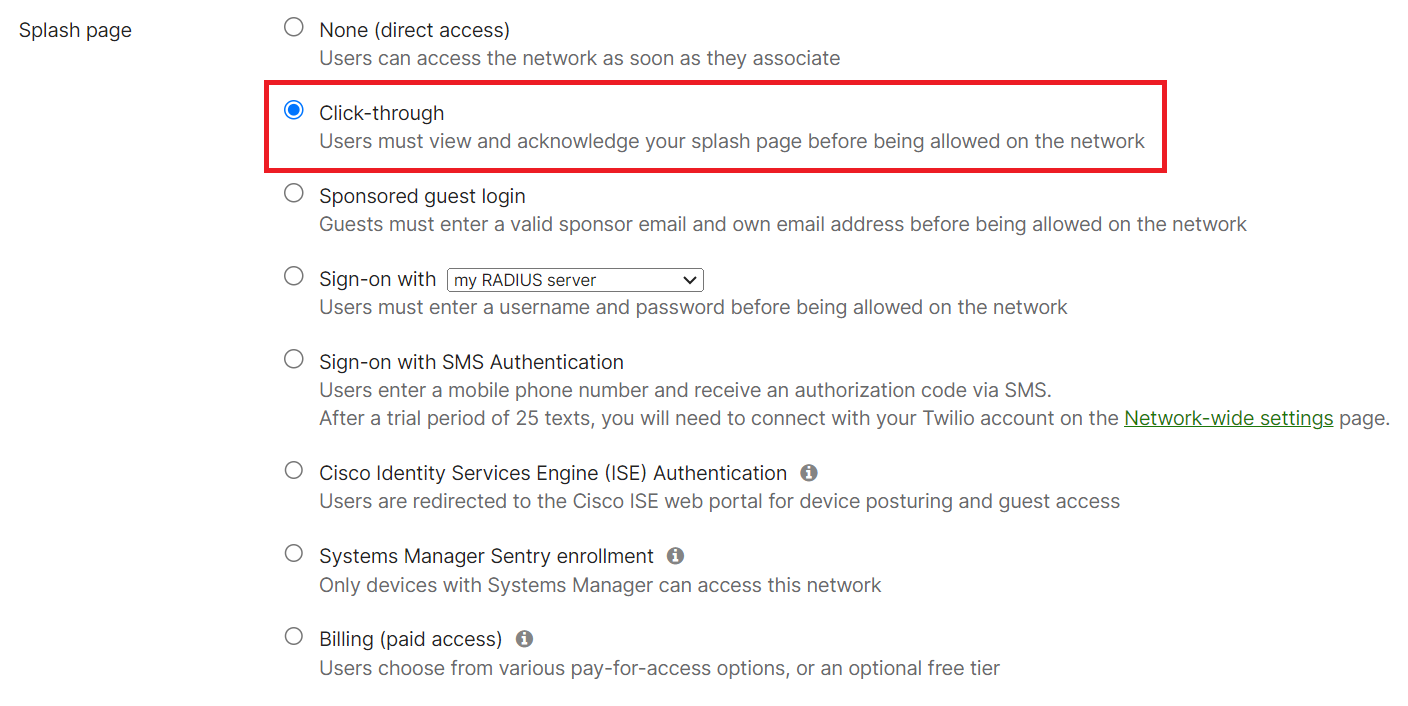This screenshot has width=1408, height=706.
Task: Select Cisco Identity Services Engine radio button
Action: (294, 470)
